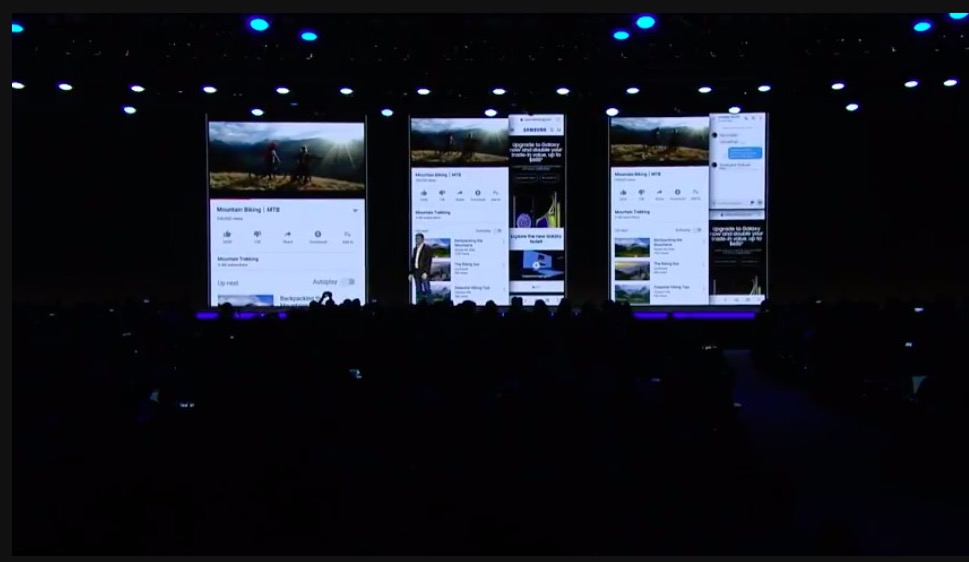Image resolution: width=969 pixels, height=562 pixels.
Task: Like the video on the middle screen
Action: click(x=424, y=195)
